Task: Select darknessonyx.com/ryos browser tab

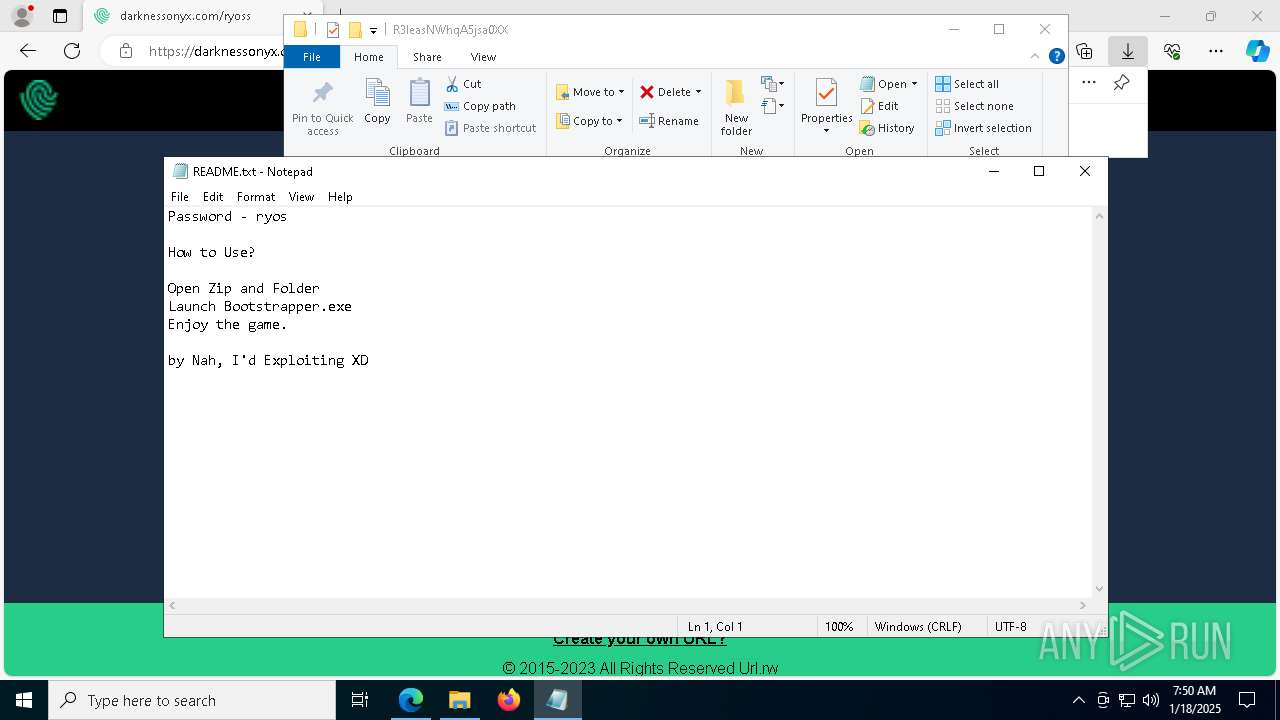Action: coord(185,16)
